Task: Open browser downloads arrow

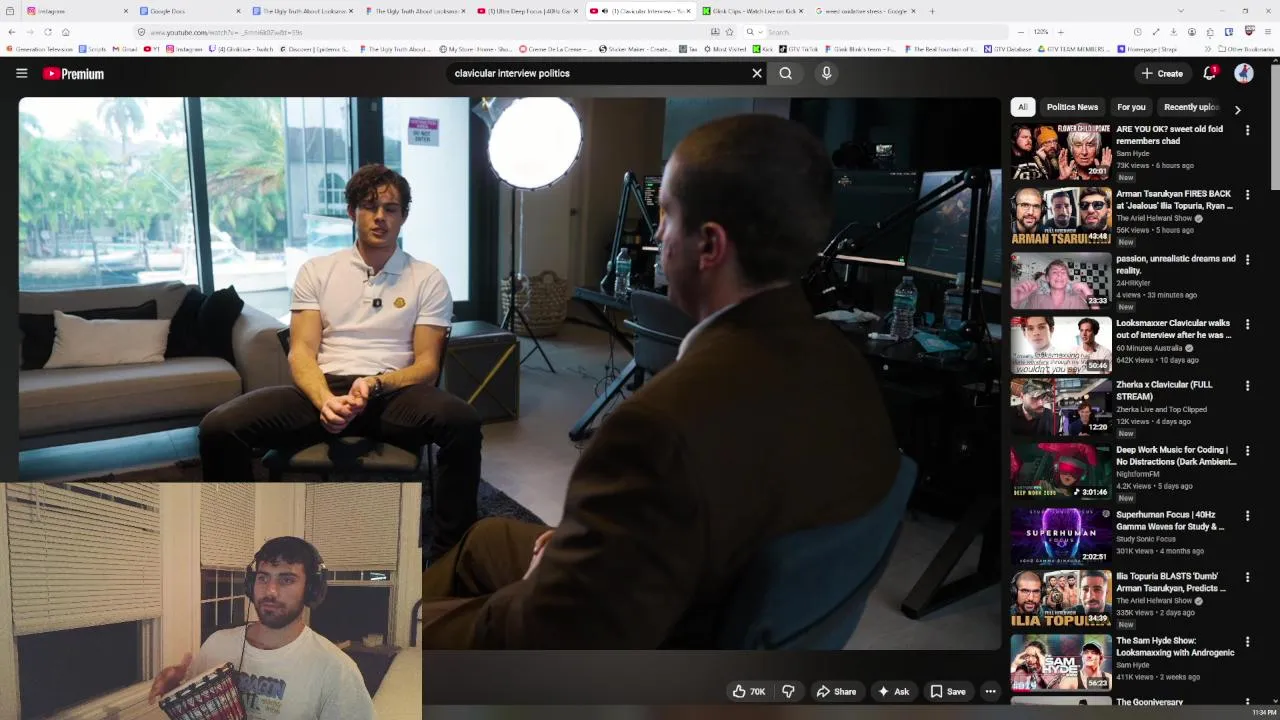Action: [1173, 32]
